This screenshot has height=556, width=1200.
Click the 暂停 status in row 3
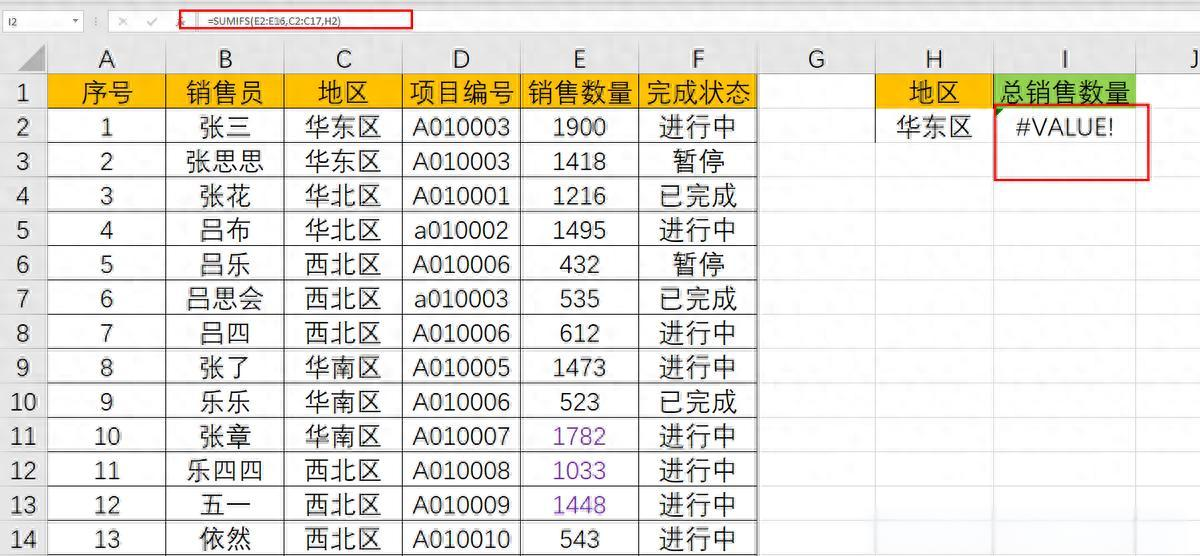tap(698, 161)
